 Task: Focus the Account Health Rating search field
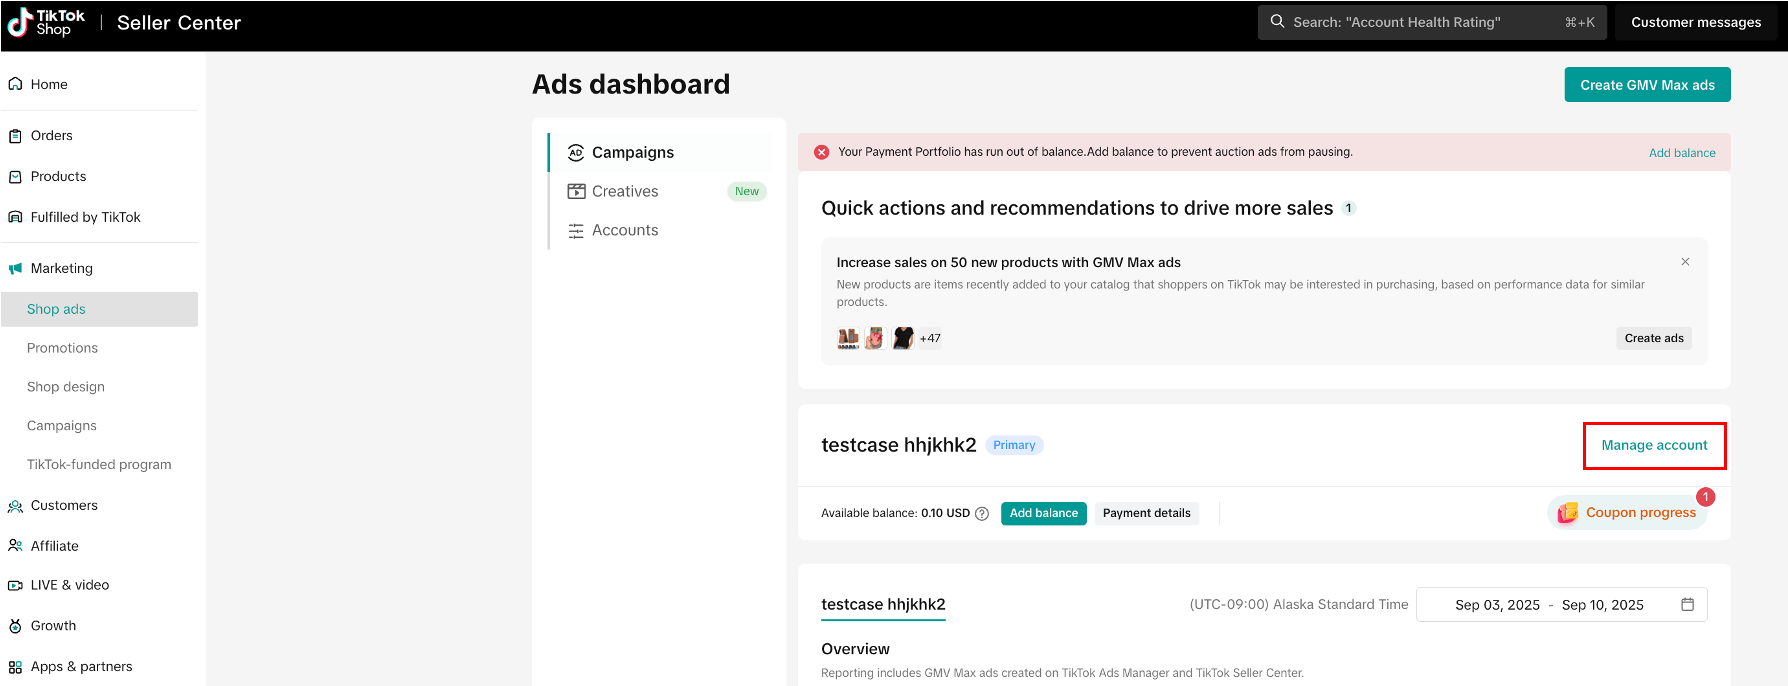[x=1420, y=22]
